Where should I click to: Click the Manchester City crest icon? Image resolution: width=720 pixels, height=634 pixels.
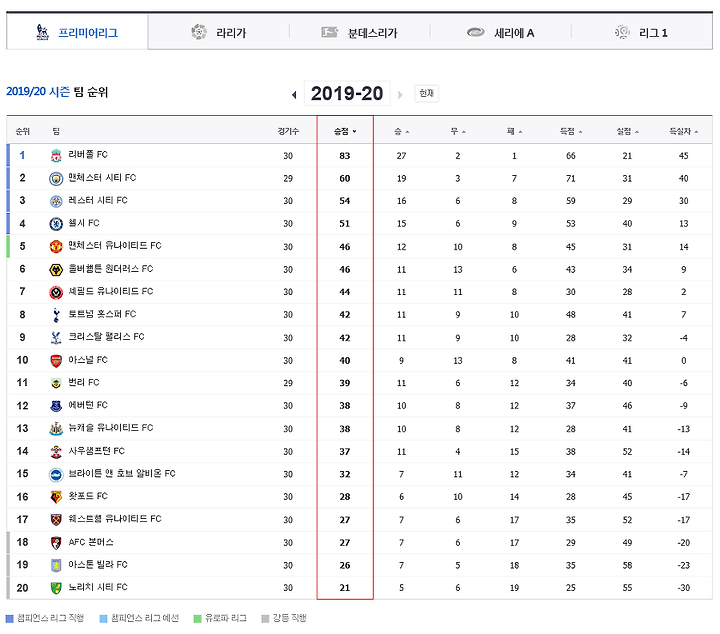(56, 178)
